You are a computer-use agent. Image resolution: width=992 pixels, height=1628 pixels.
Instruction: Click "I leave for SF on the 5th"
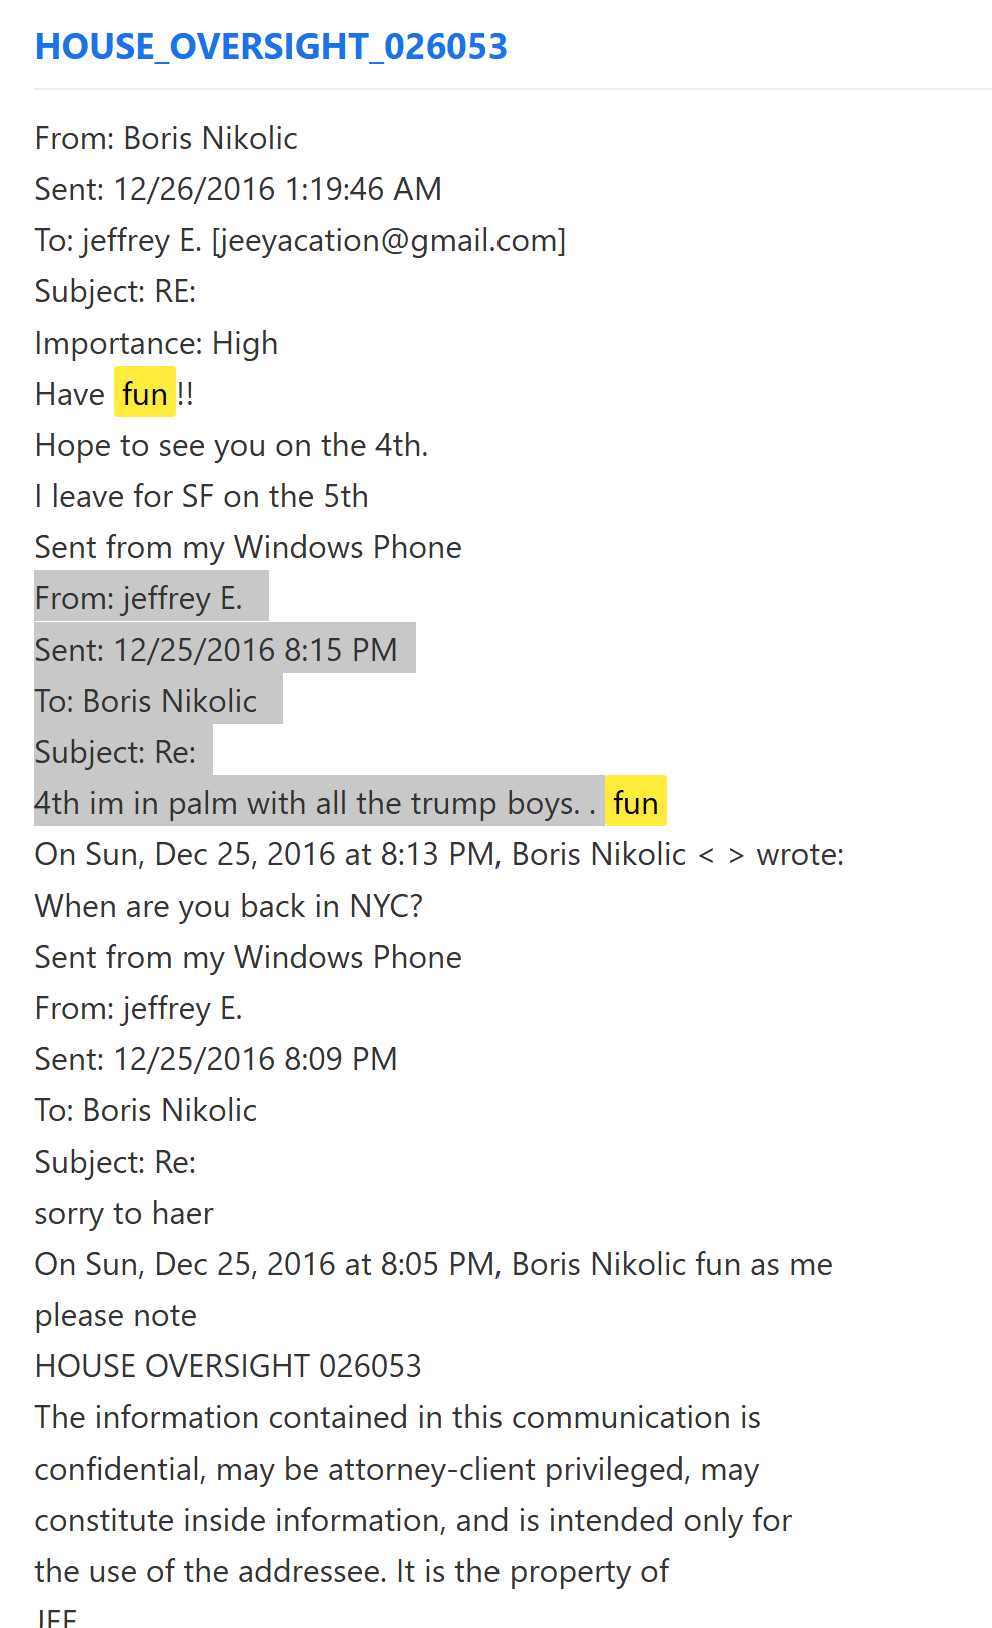tap(201, 496)
